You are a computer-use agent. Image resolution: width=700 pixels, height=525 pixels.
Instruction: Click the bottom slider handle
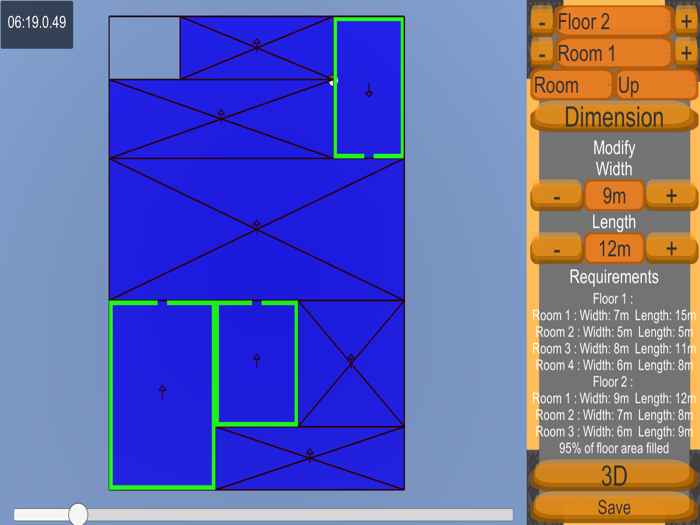point(78,514)
